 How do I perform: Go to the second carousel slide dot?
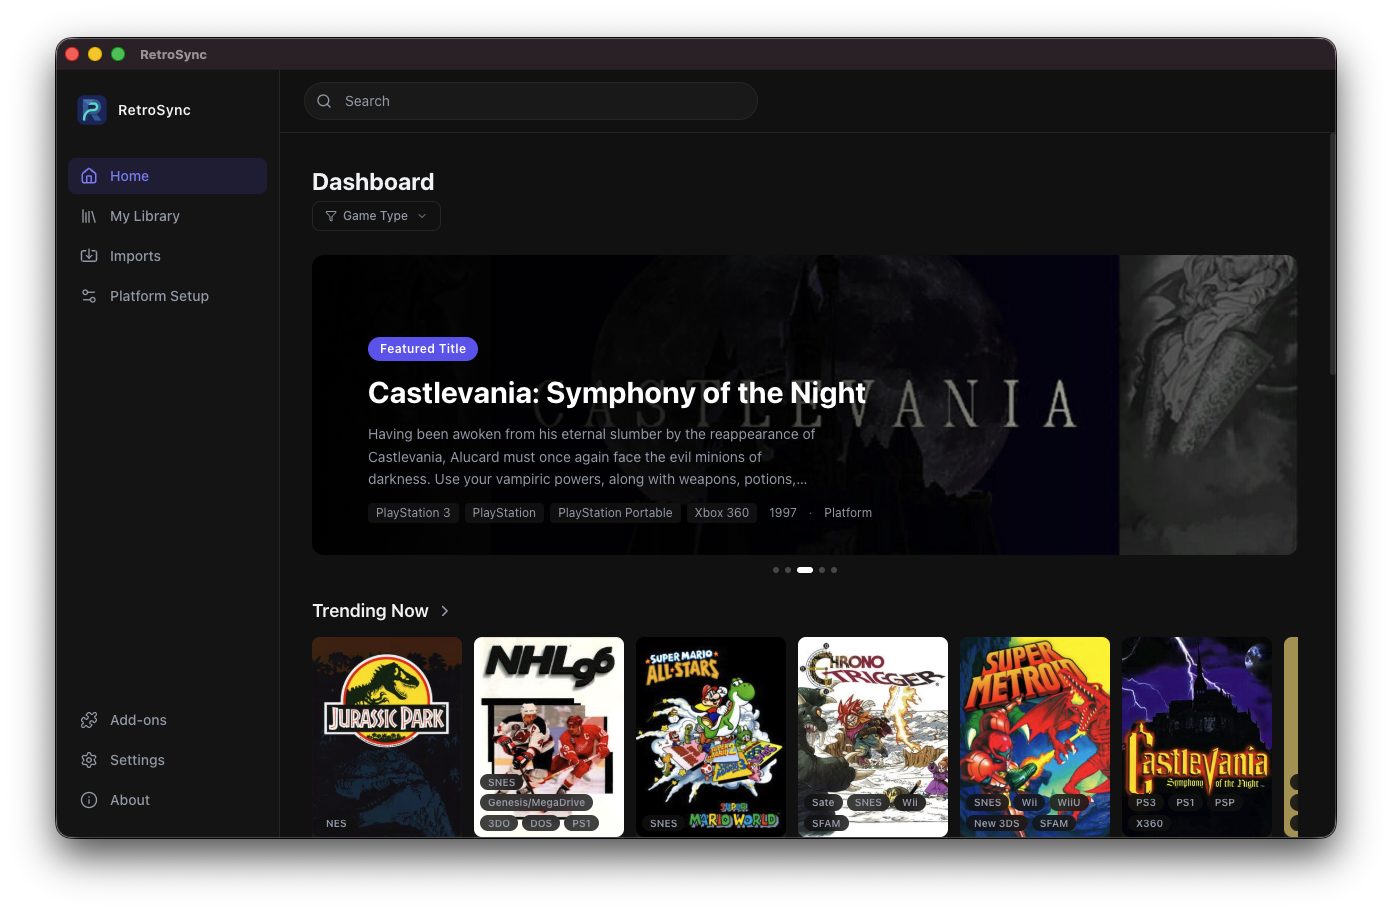[788, 570]
